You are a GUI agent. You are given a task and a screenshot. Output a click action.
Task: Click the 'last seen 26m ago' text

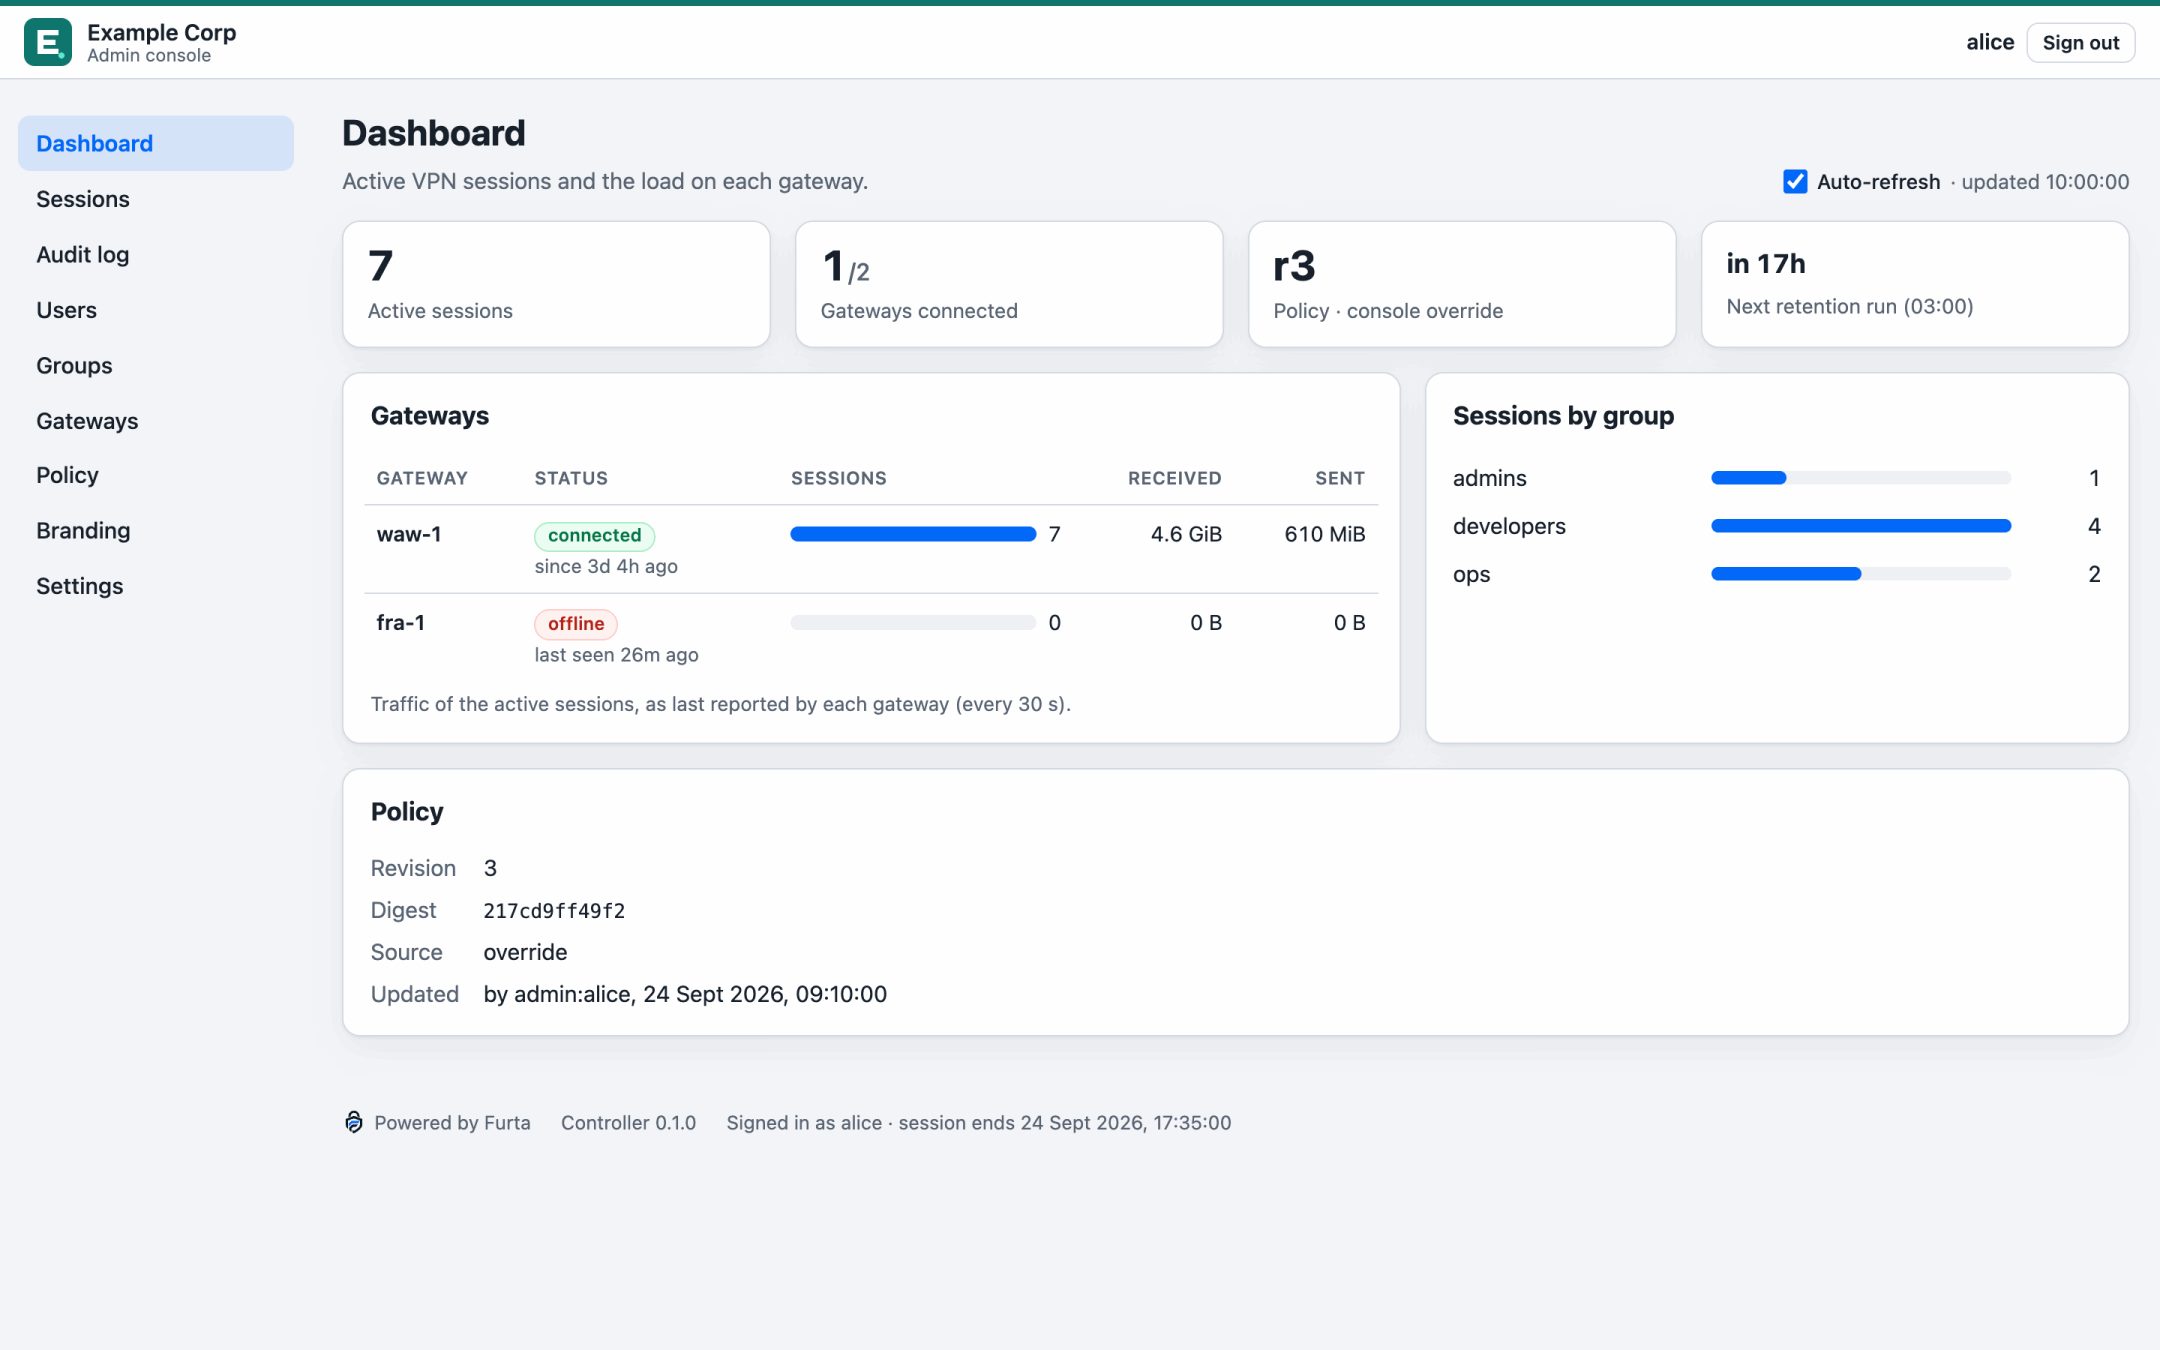(616, 655)
